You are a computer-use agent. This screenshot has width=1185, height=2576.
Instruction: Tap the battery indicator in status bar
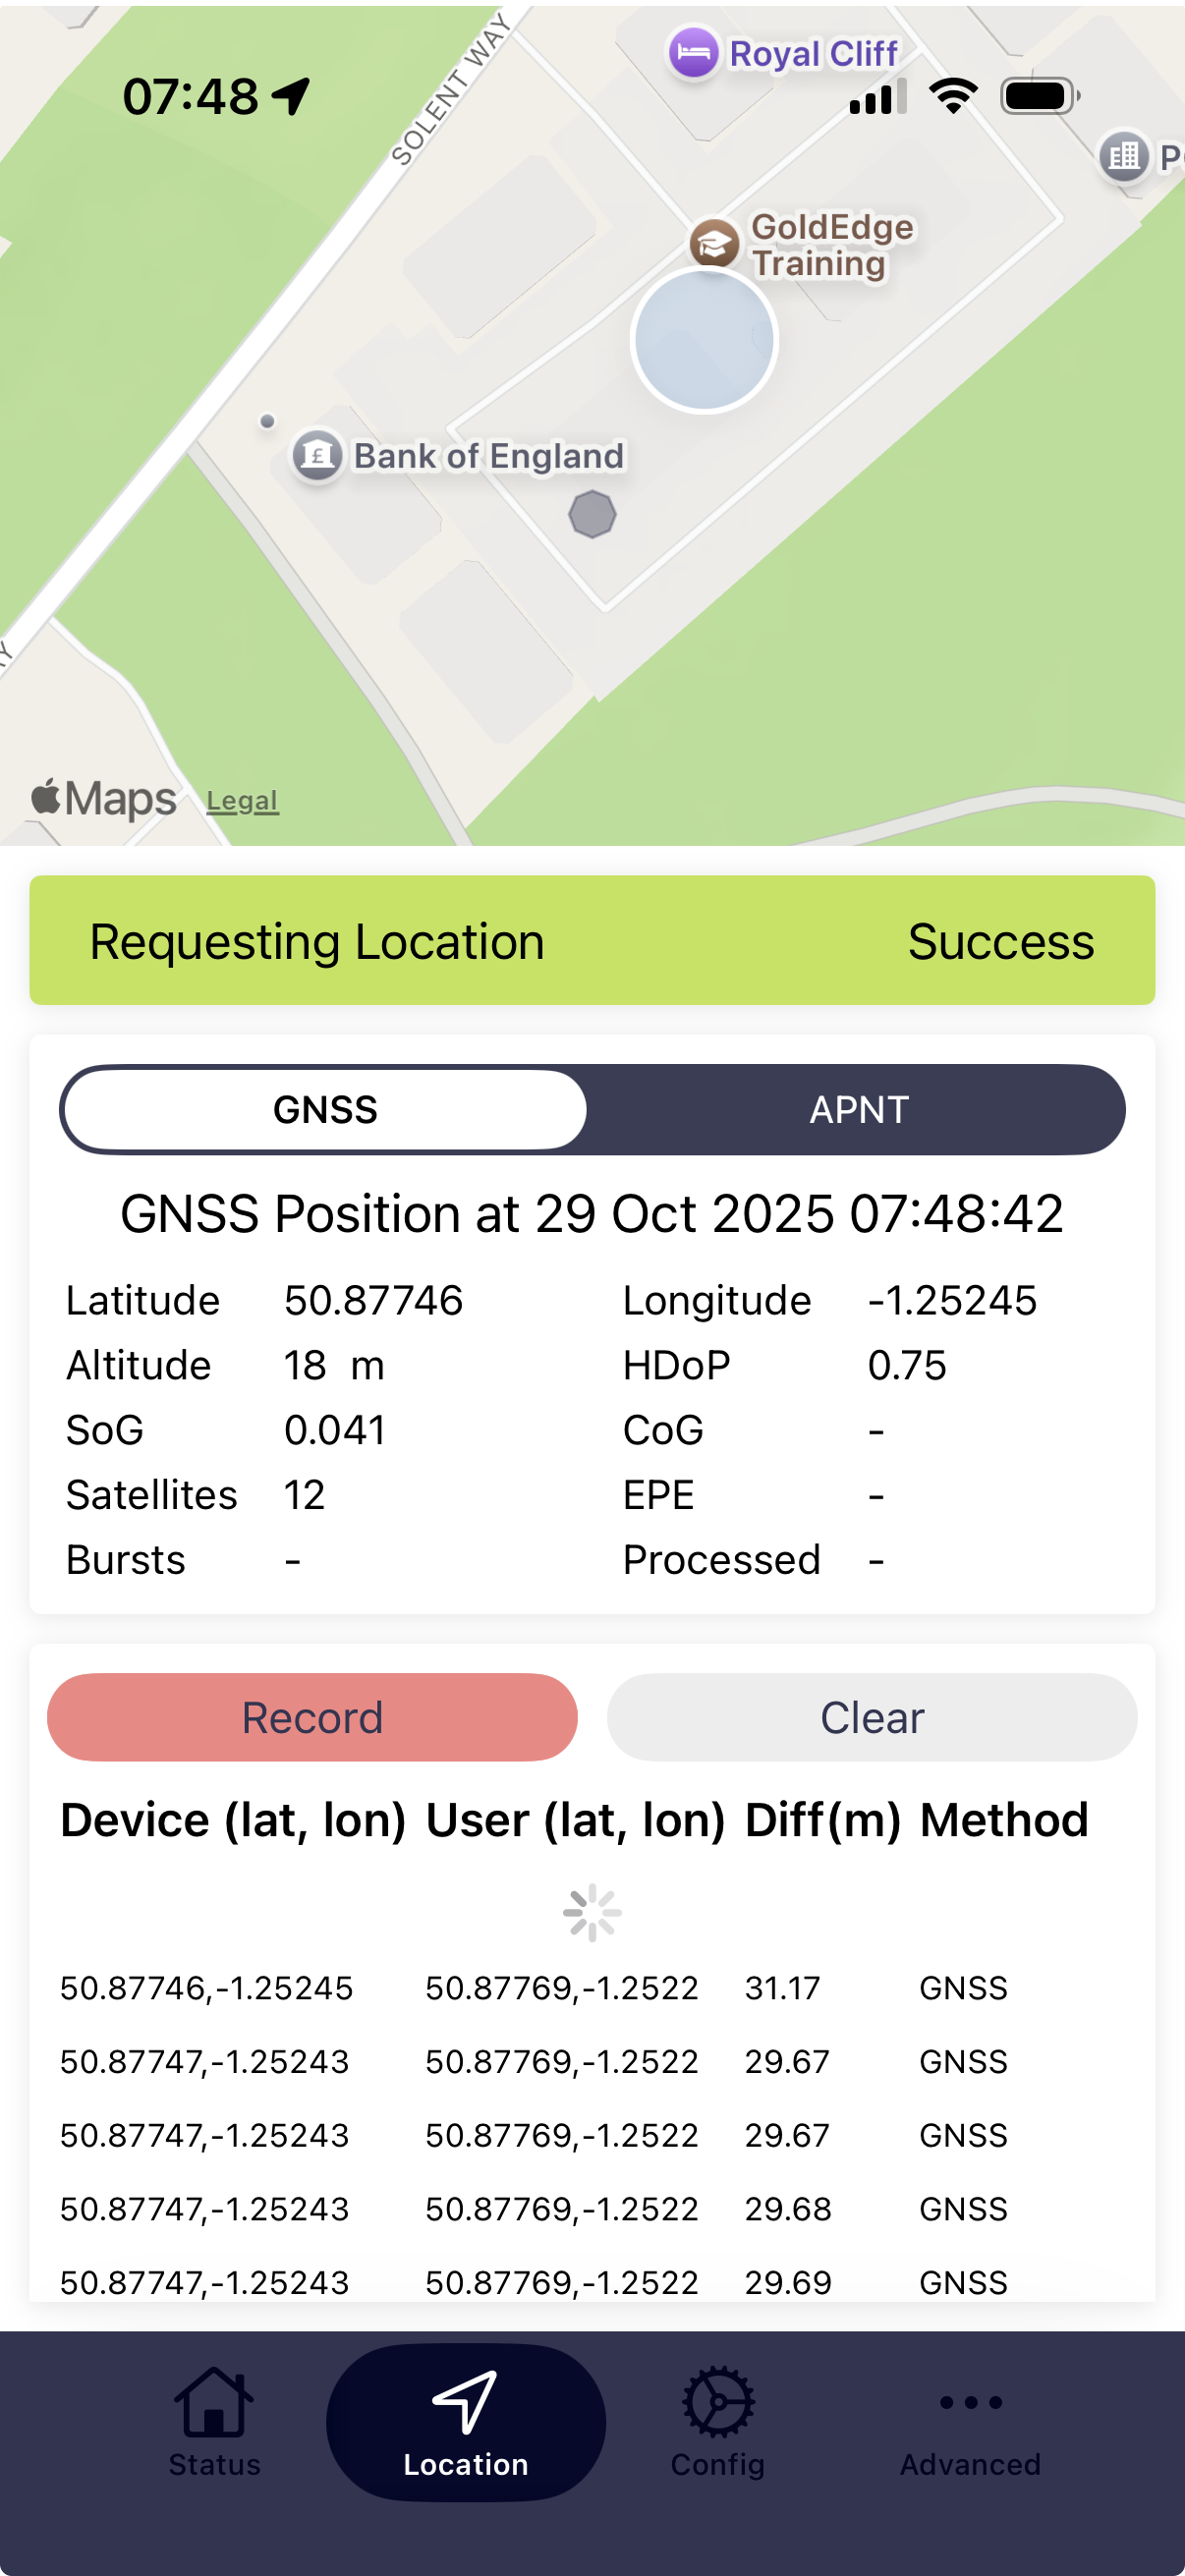tap(1040, 96)
